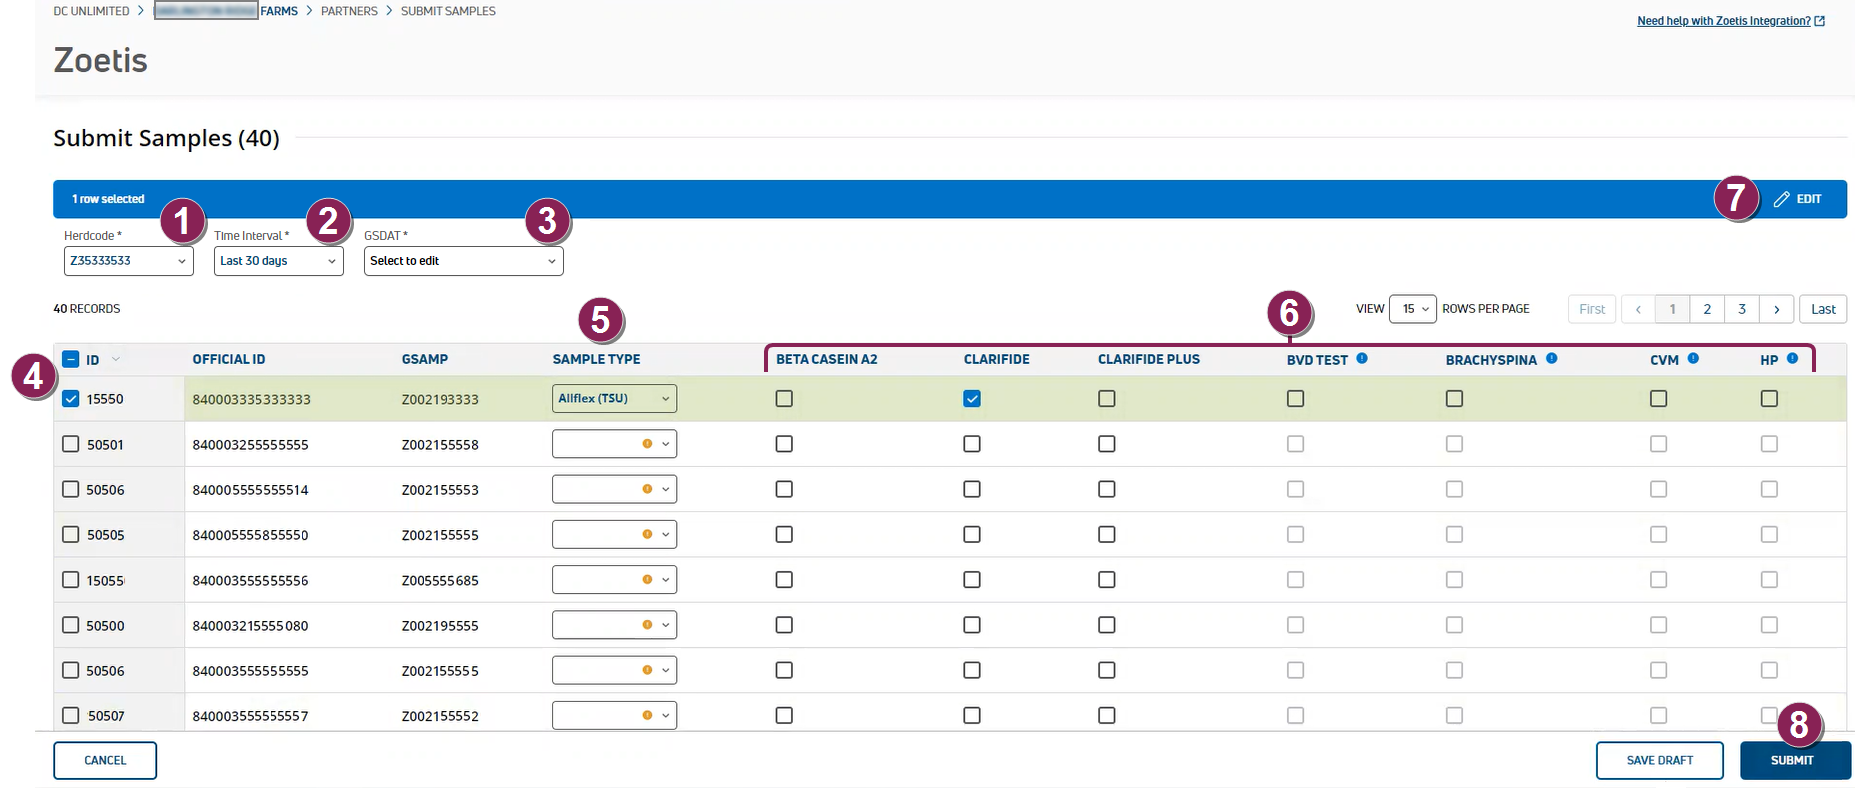
Task: Toggle the select-all checkbox in ID header
Action: coord(71,359)
